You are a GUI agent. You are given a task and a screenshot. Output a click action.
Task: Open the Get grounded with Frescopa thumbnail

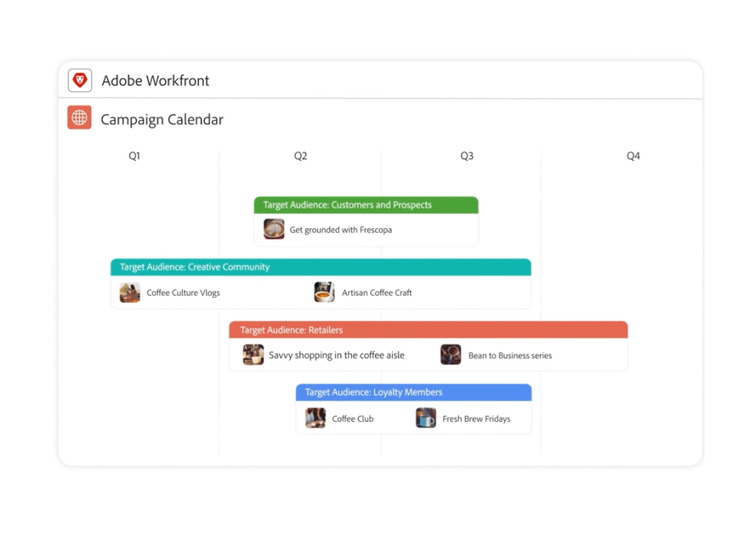click(274, 229)
